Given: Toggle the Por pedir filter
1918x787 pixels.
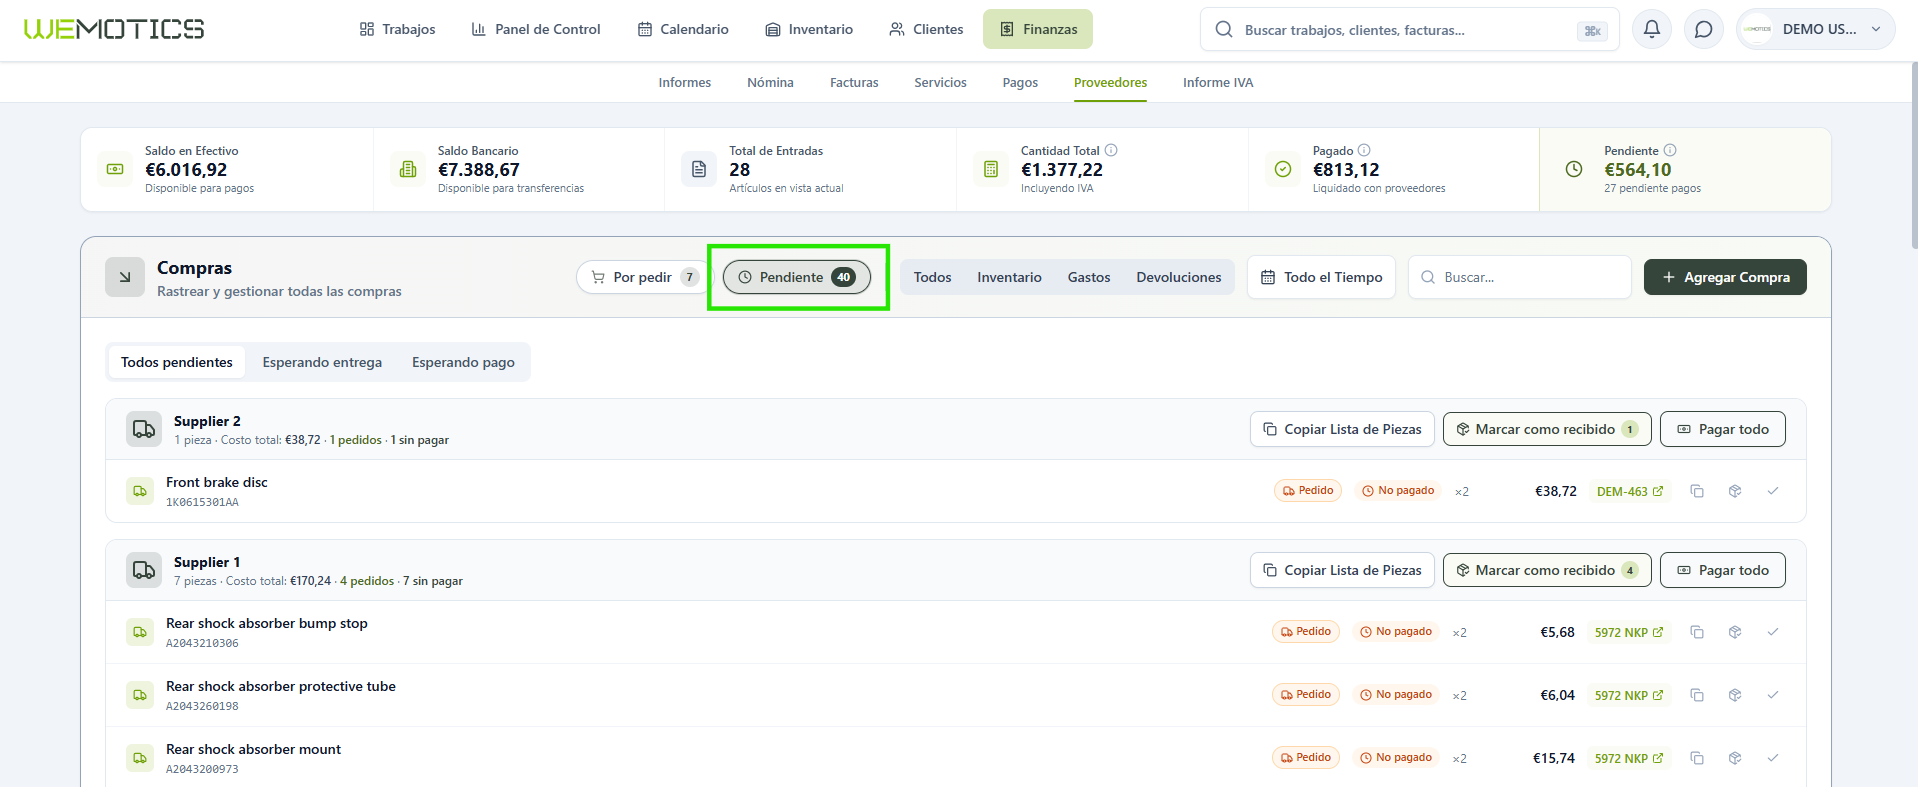Looking at the screenshot, I should pyautogui.click(x=642, y=277).
